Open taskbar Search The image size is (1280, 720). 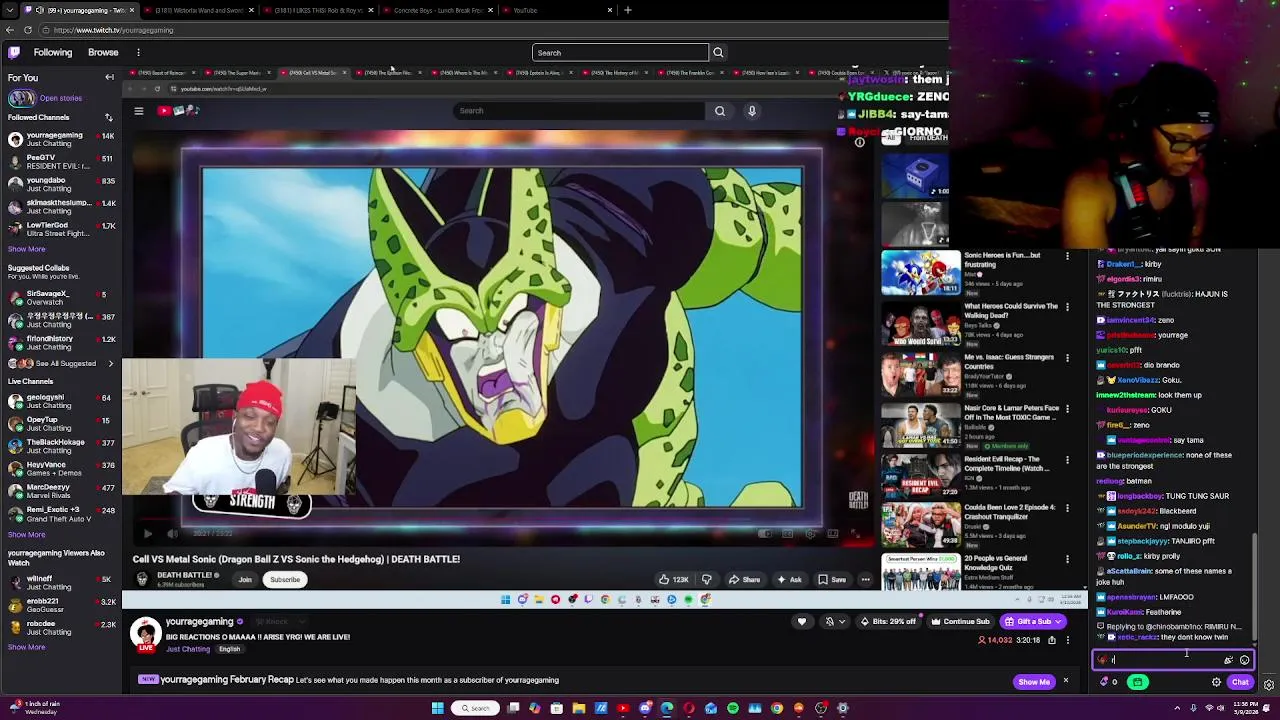click(474, 709)
